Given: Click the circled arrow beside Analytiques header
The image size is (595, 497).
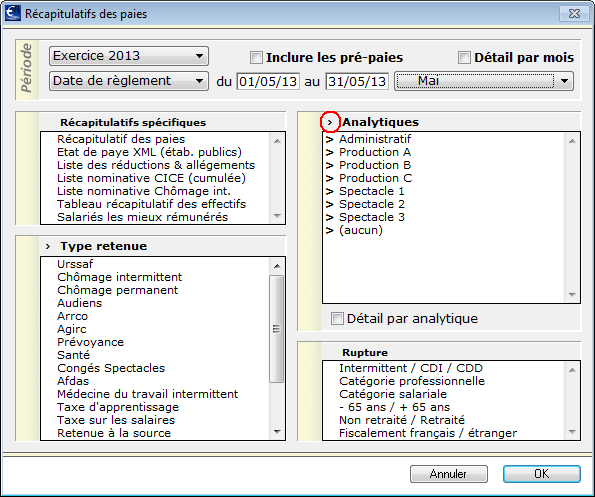Looking at the screenshot, I should (x=330, y=122).
